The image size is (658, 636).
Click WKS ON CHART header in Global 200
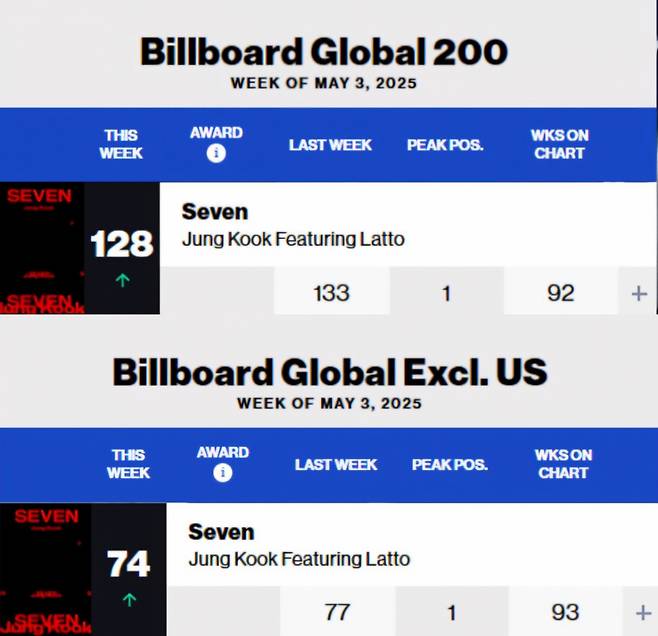coord(559,144)
